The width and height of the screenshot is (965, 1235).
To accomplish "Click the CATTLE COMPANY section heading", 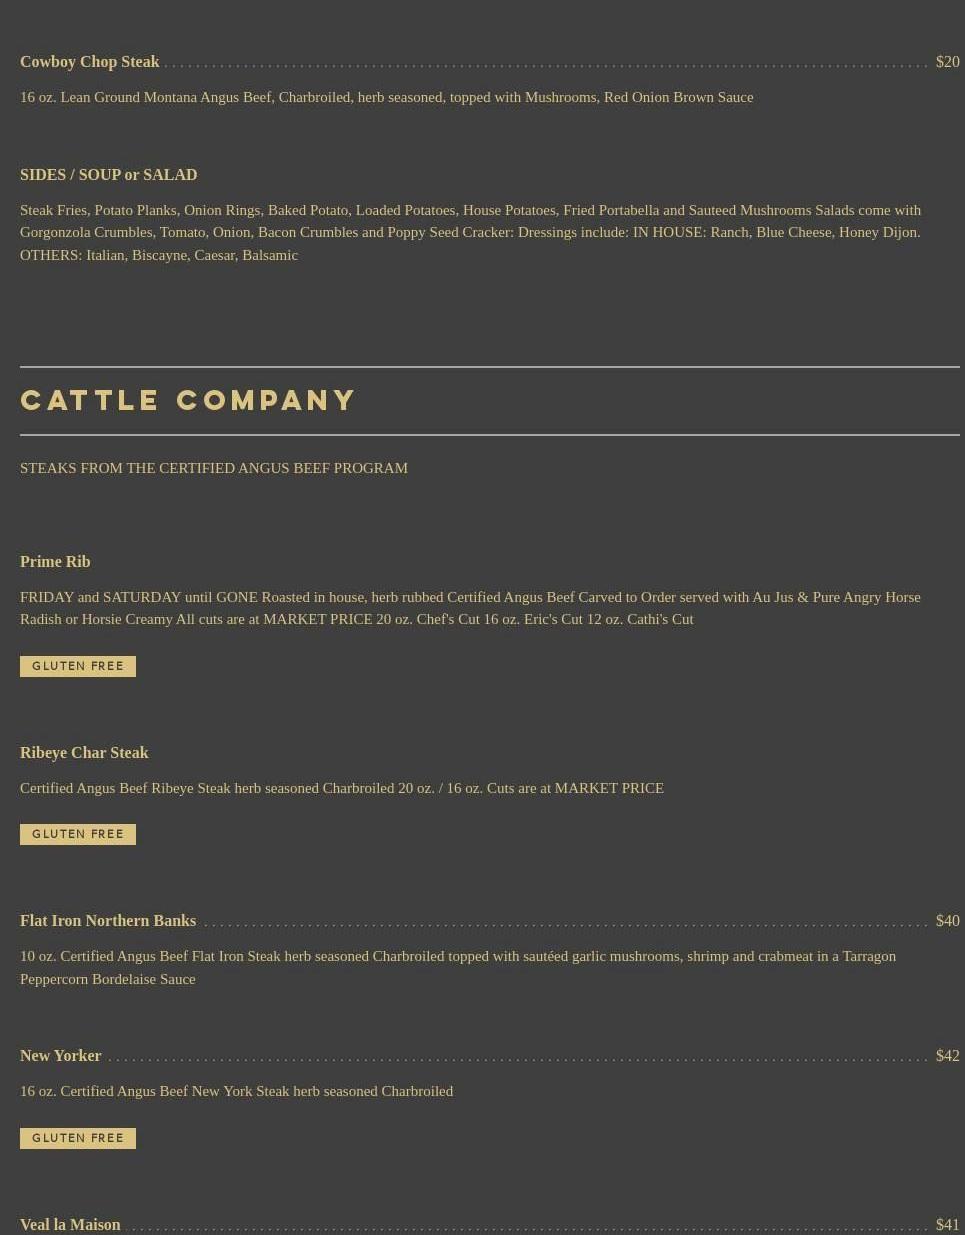I will (x=188, y=400).
